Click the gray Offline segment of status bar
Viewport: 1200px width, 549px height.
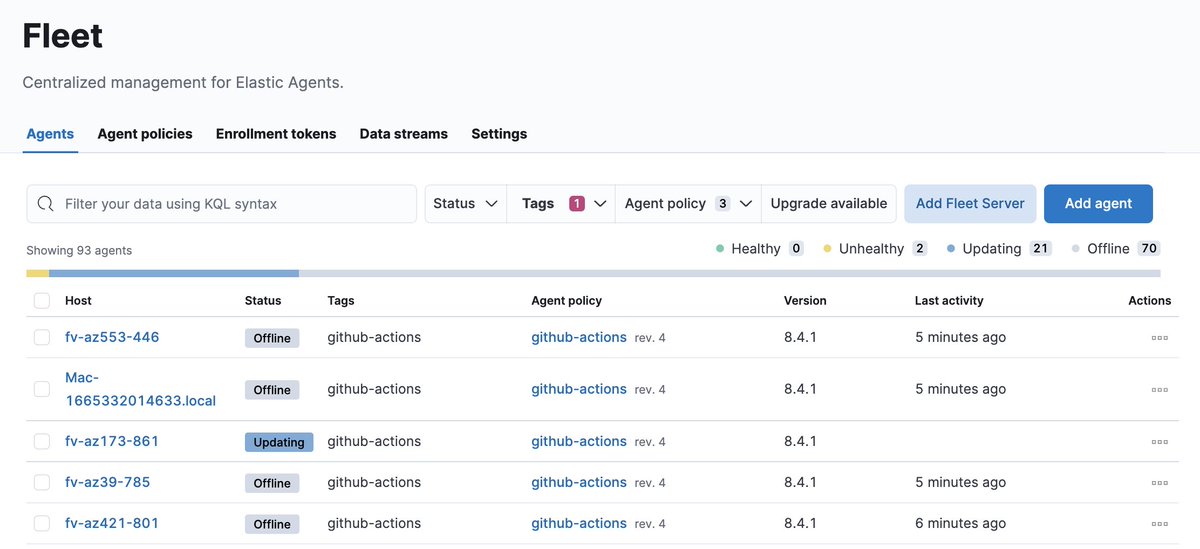tap(730, 273)
